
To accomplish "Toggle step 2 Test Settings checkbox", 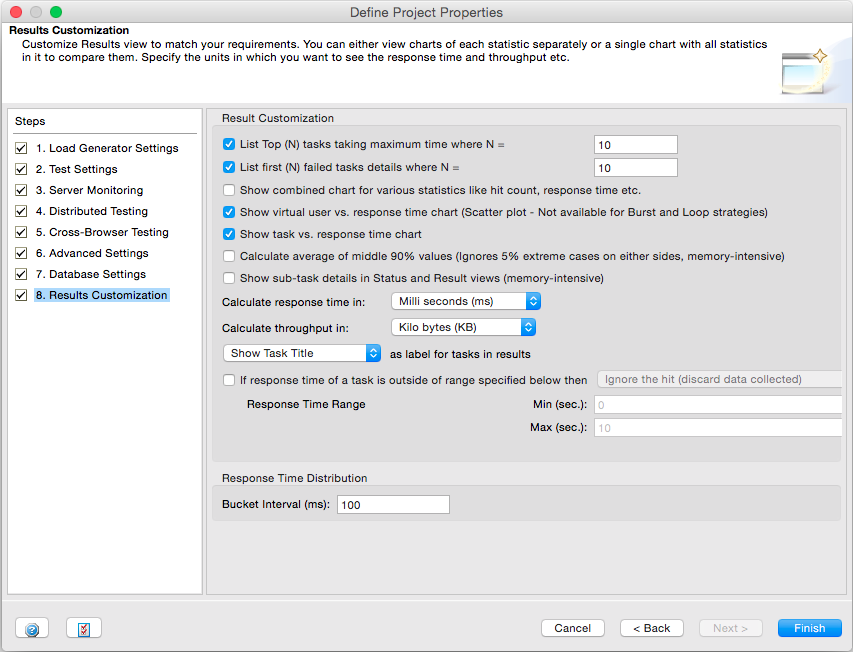I will pyautogui.click(x=21, y=169).
